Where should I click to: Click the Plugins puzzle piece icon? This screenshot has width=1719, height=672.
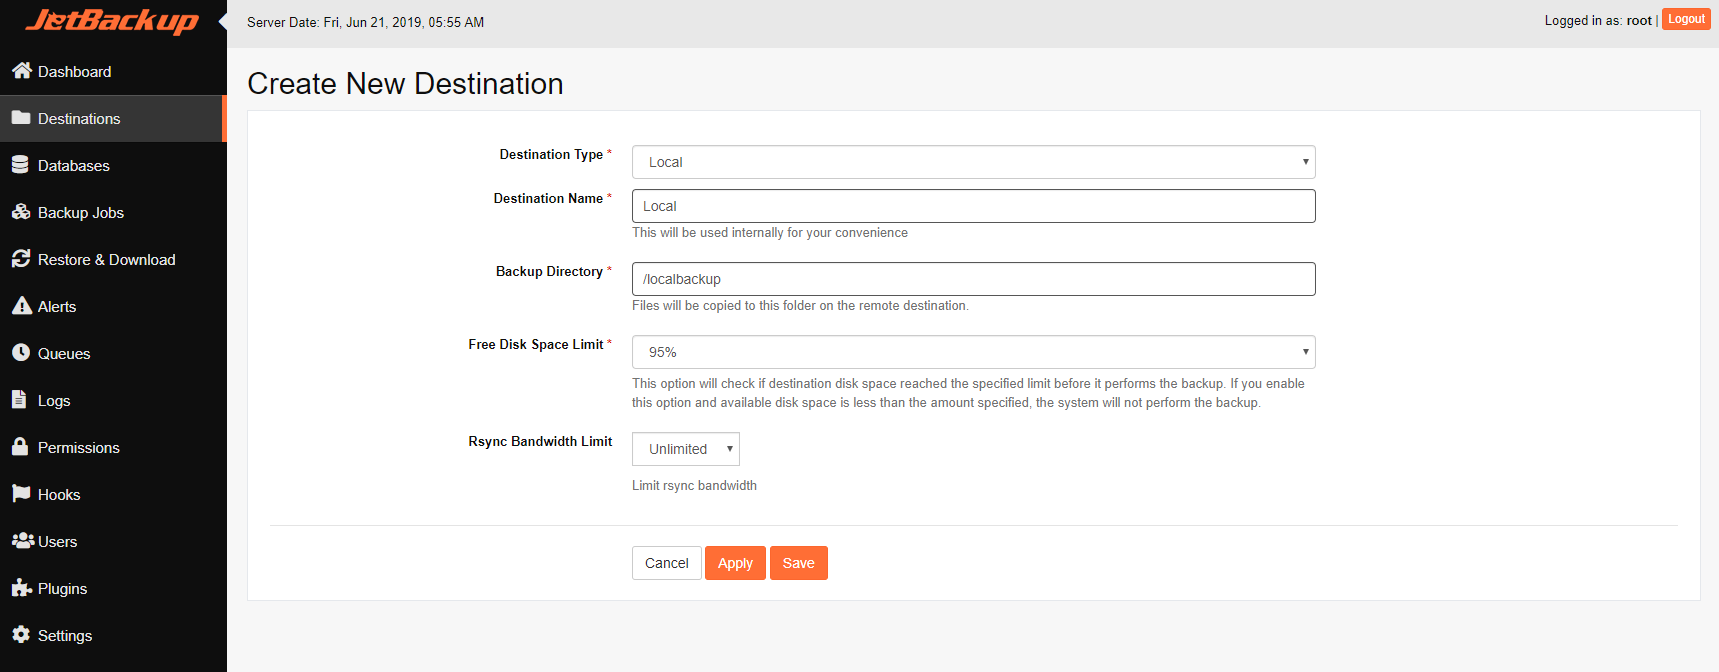coord(22,587)
